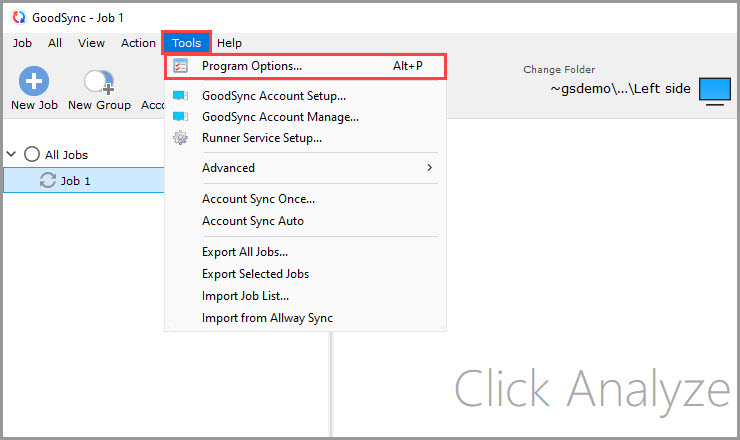The image size is (740, 440).
Task: Click Import from Allway Sync
Action: pos(267,318)
